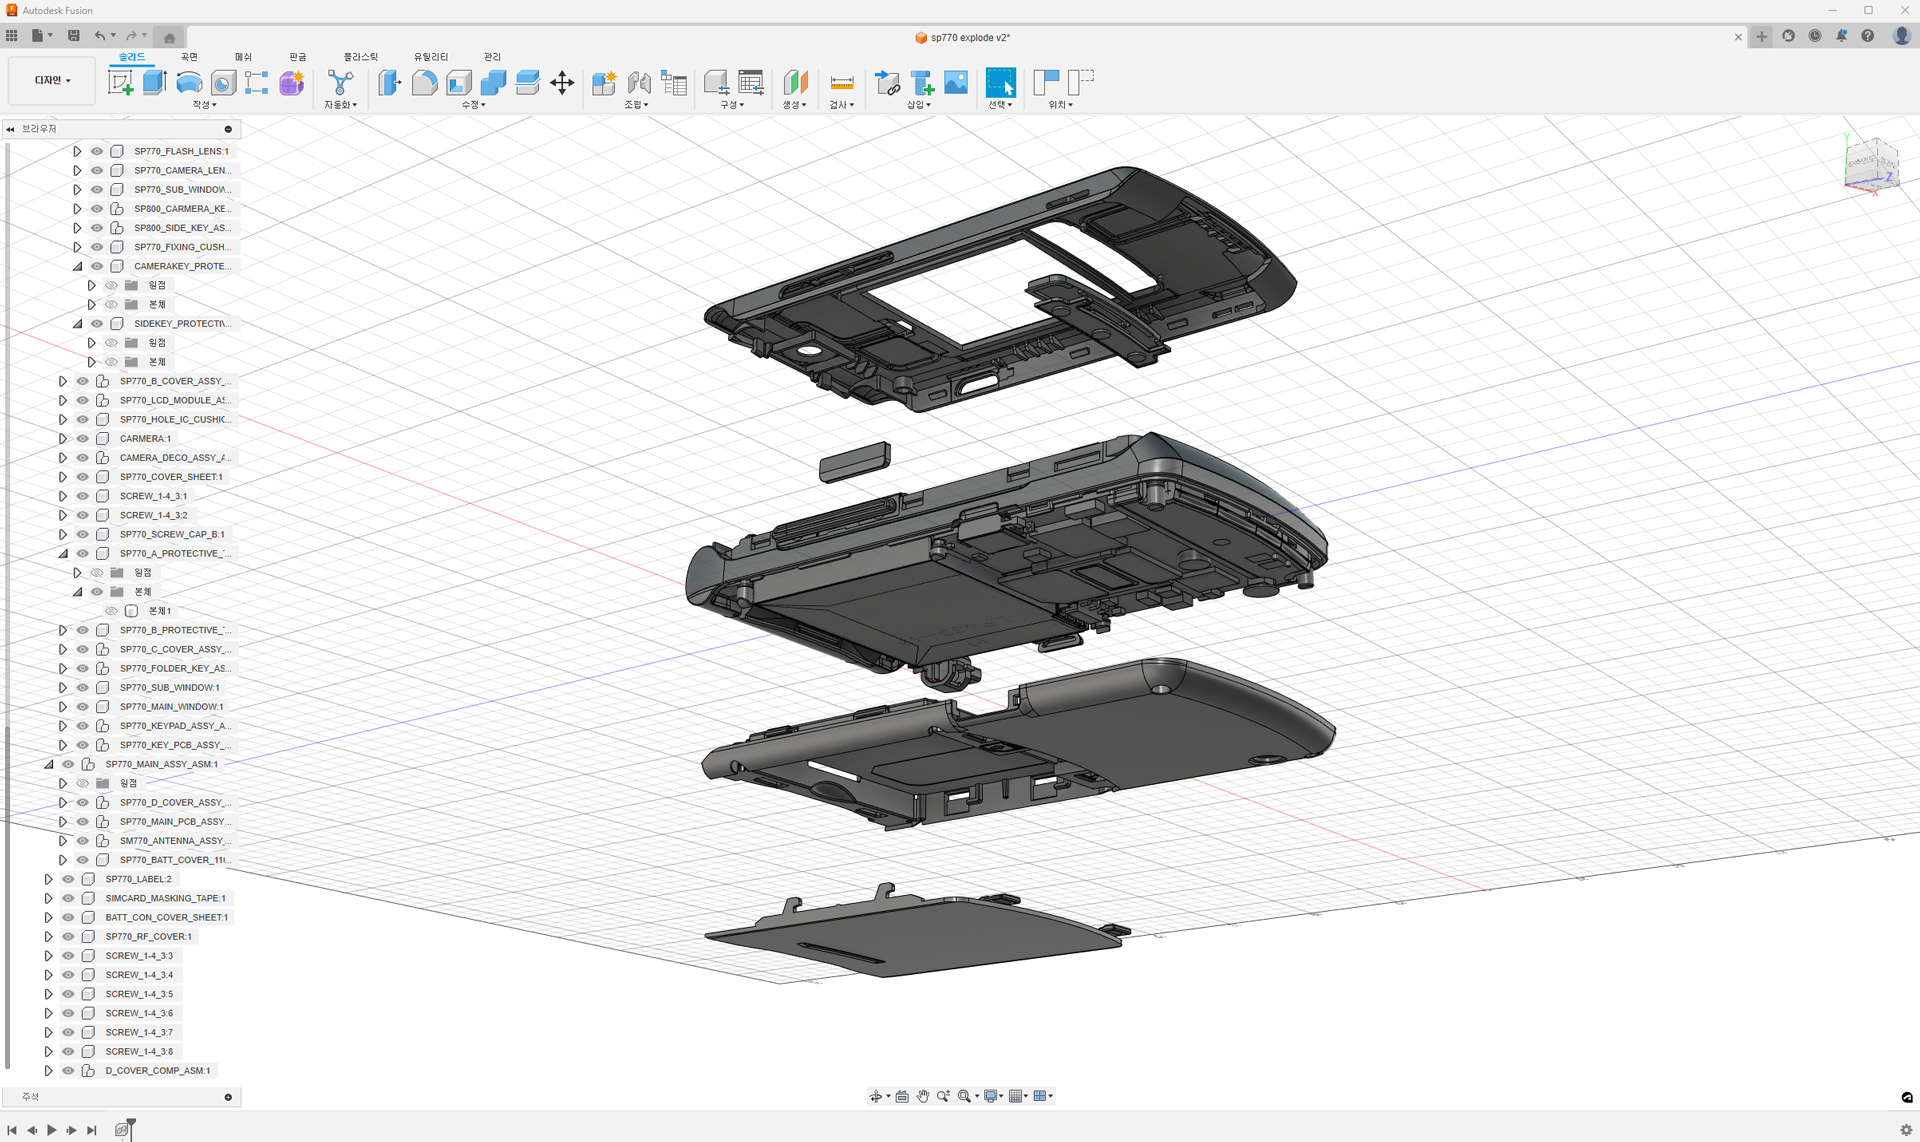Select the Create Sketch tool icon
This screenshot has height=1142, width=1920.
coord(120,82)
